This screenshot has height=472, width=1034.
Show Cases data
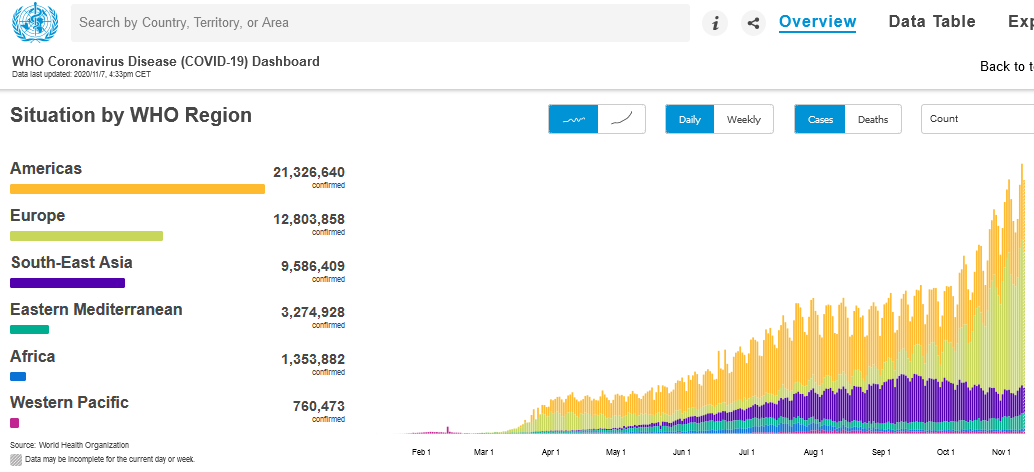coord(820,119)
